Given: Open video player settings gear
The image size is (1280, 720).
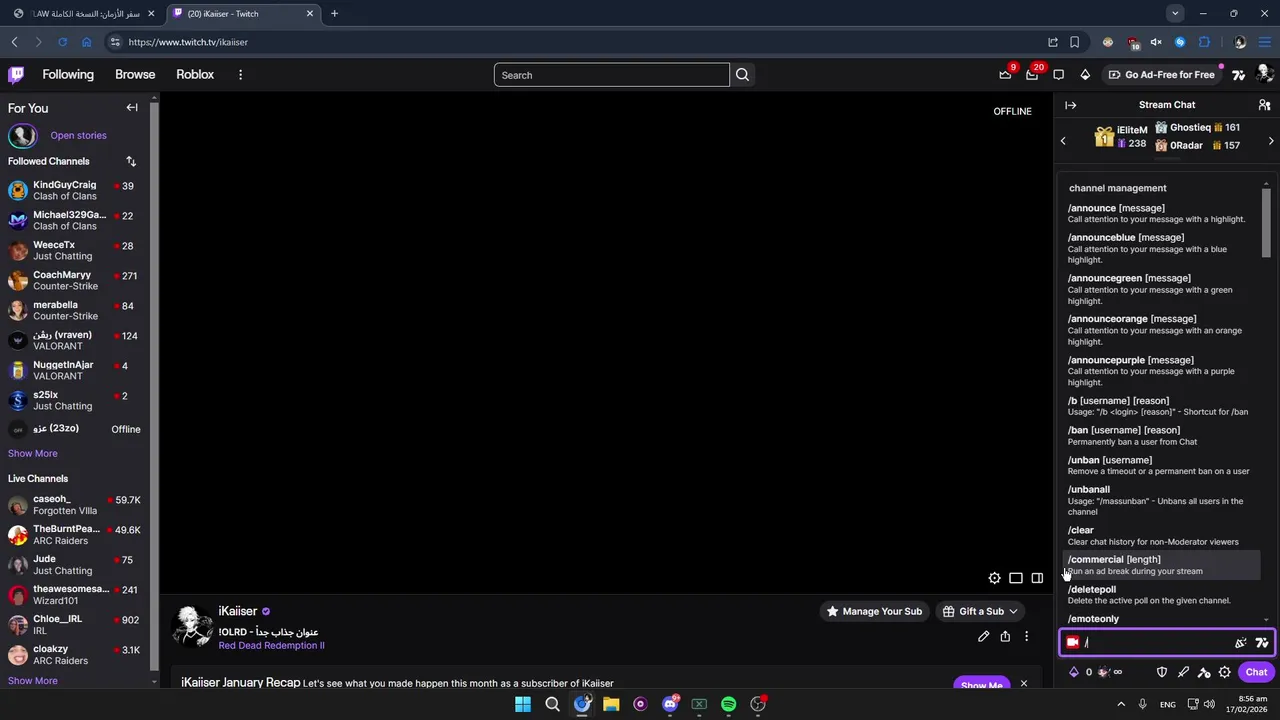Looking at the screenshot, I should pos(994,578).
